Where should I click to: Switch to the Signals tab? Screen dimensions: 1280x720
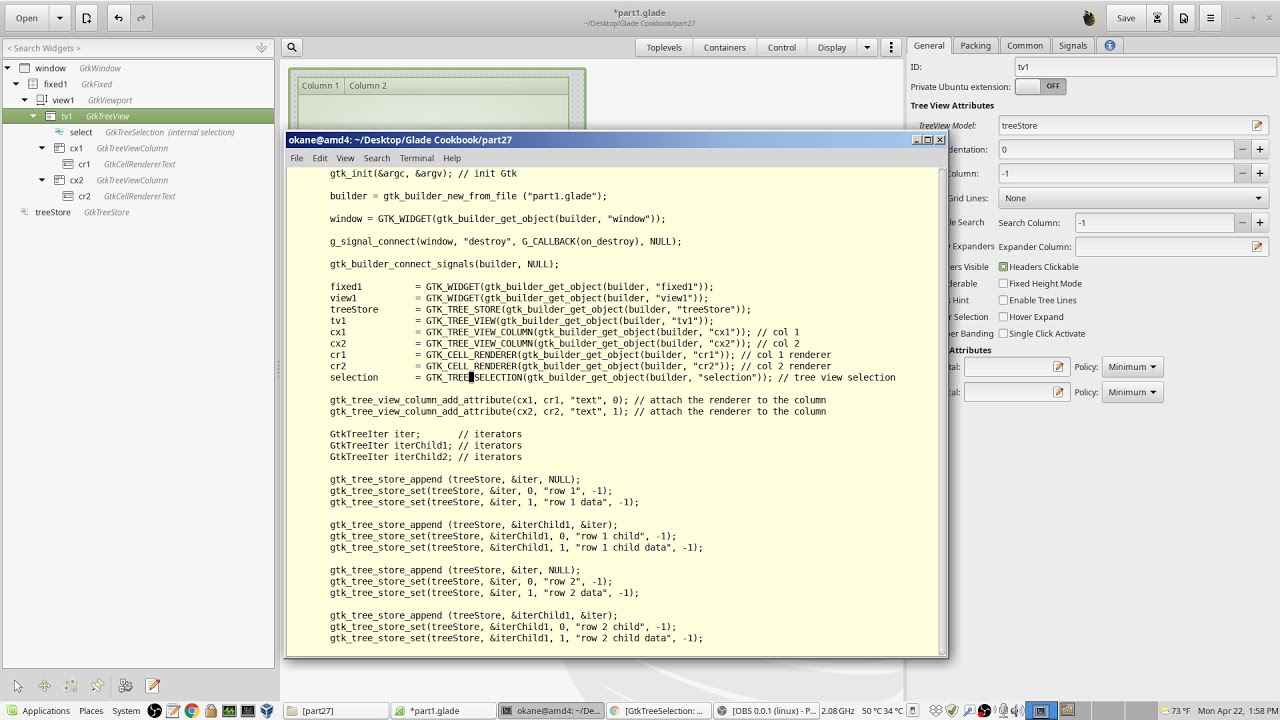pyautogui.click(x=1073, y=46)
